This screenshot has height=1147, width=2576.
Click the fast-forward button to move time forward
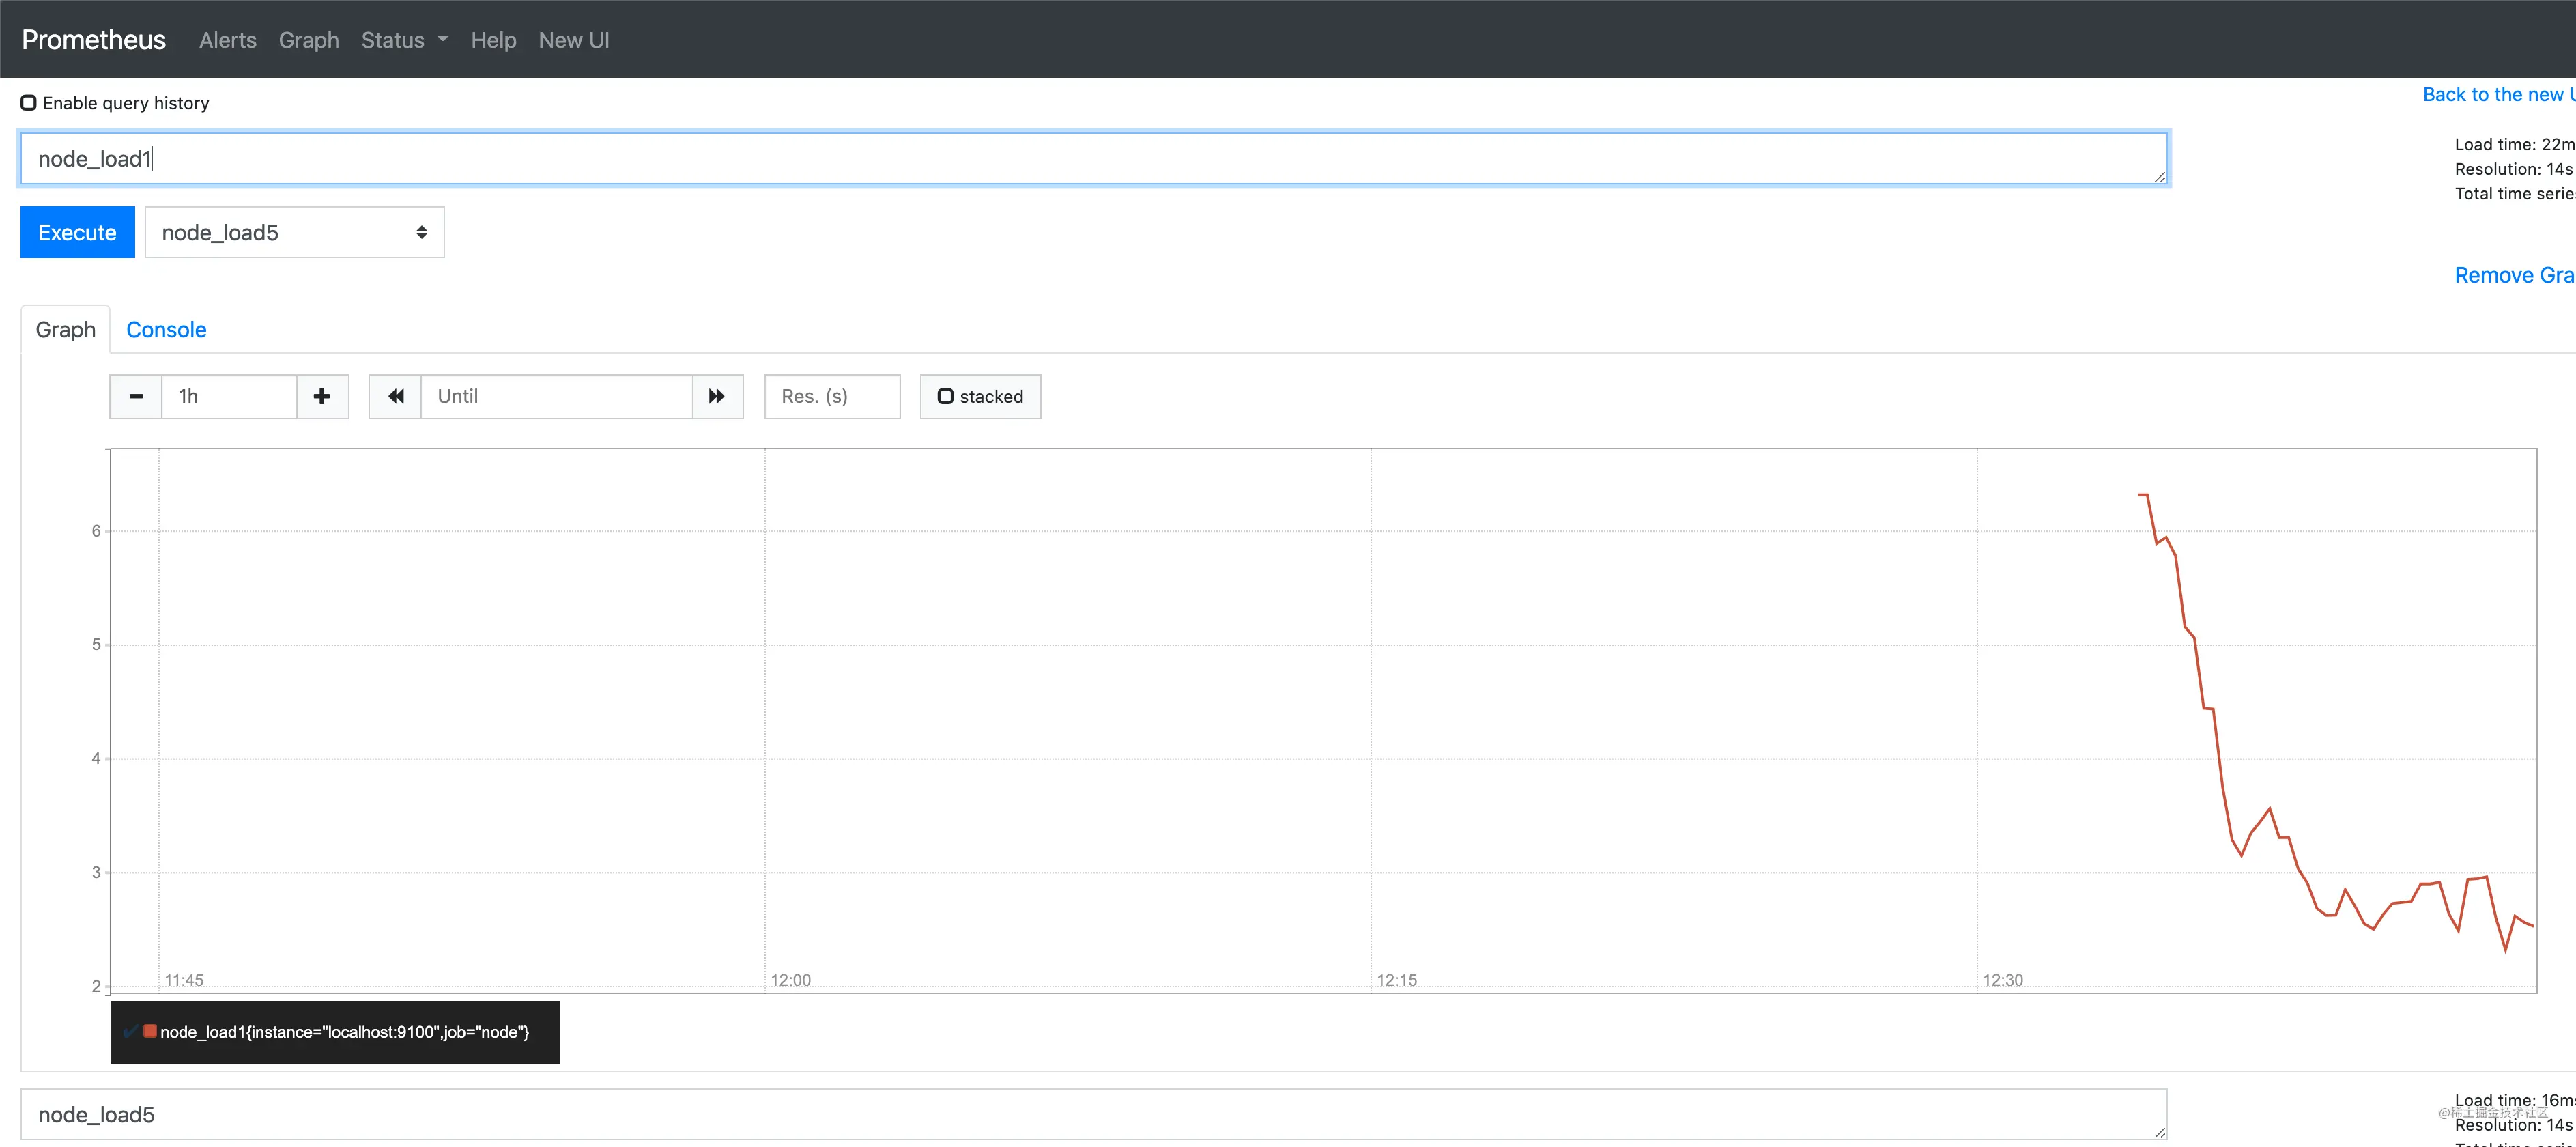(717, 396)
